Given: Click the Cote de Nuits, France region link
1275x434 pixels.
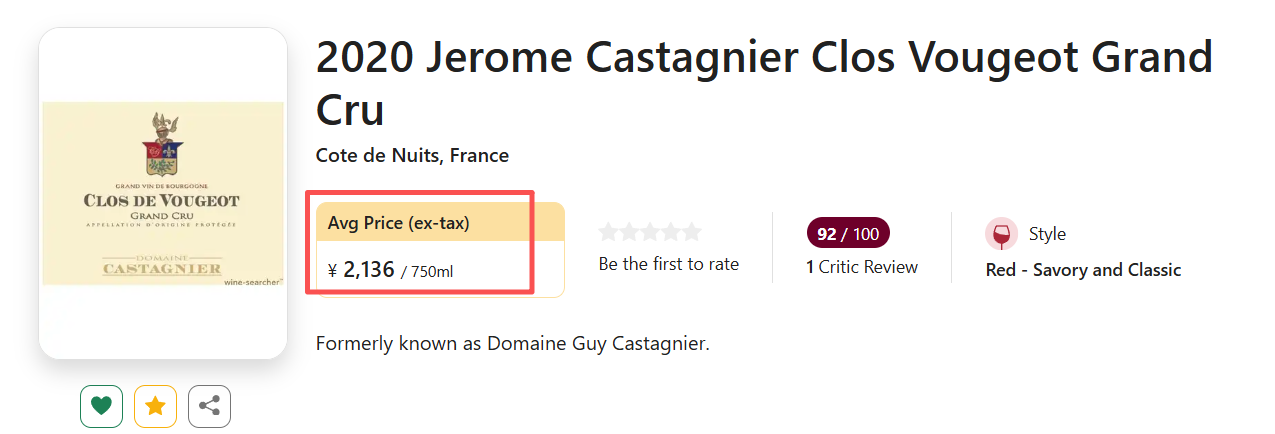Looking at the screenshot, I should (x=412, y=156).
